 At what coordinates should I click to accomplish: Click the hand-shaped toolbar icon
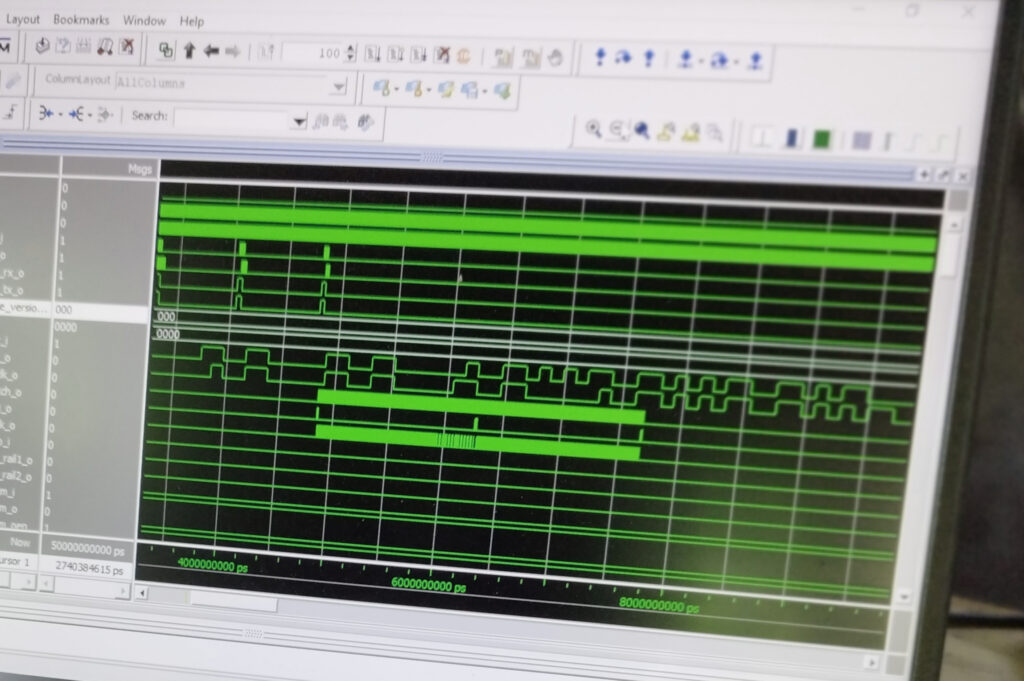(555, 58)
